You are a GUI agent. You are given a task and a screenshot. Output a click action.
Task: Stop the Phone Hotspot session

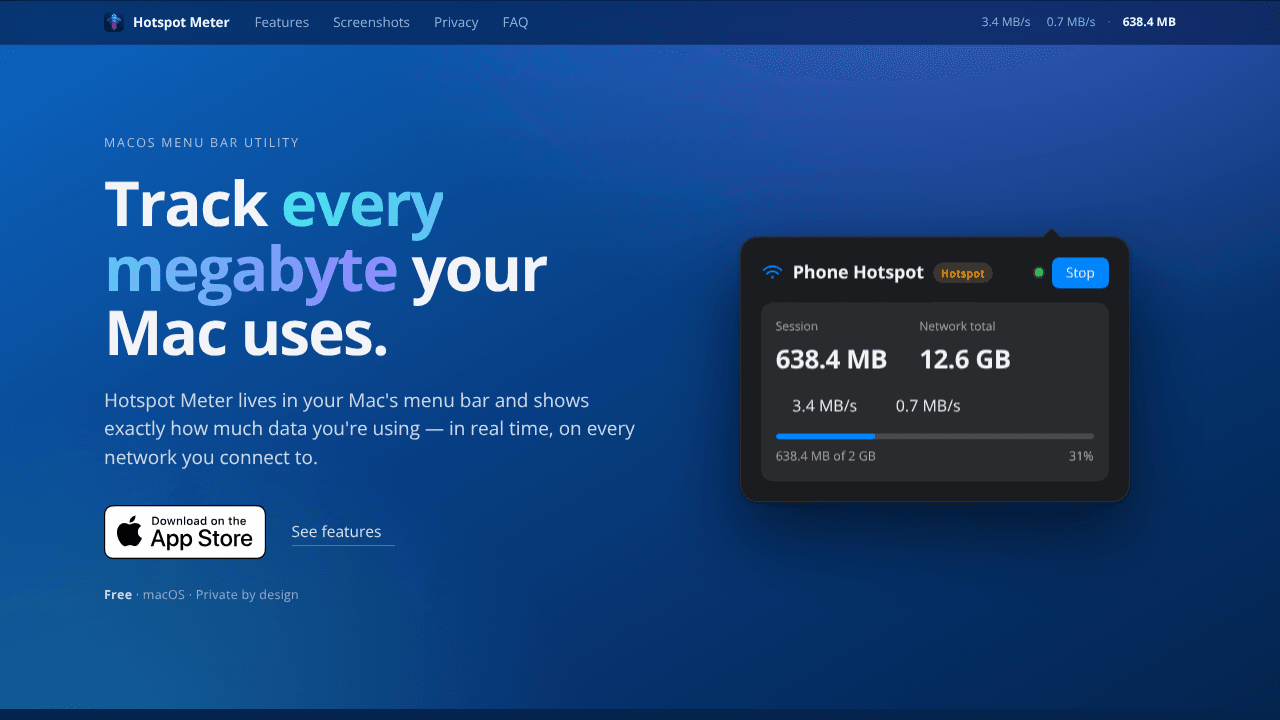[1080, 273]
